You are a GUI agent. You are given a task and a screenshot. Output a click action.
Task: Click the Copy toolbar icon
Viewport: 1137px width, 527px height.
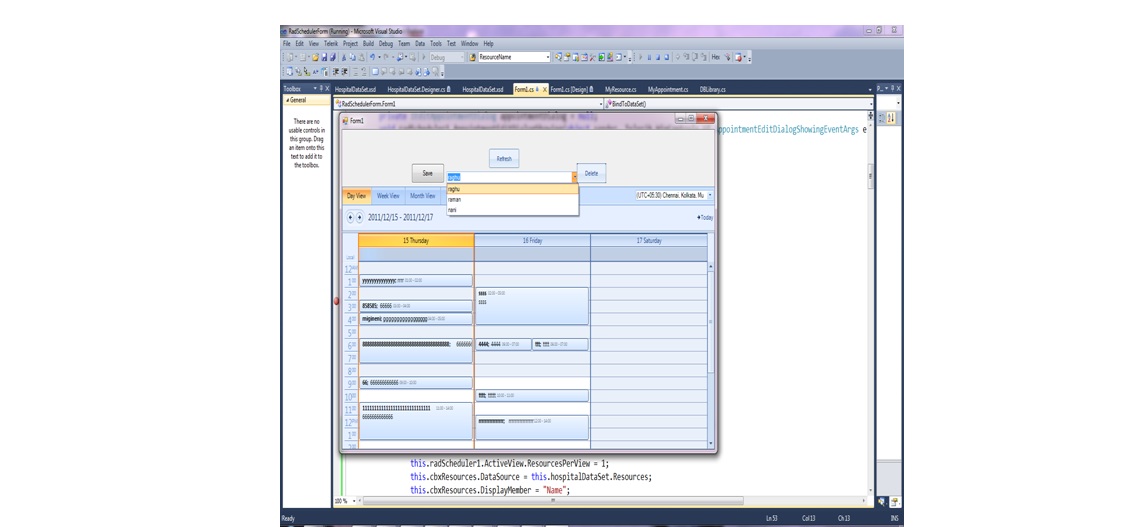(x=352, y=57)
